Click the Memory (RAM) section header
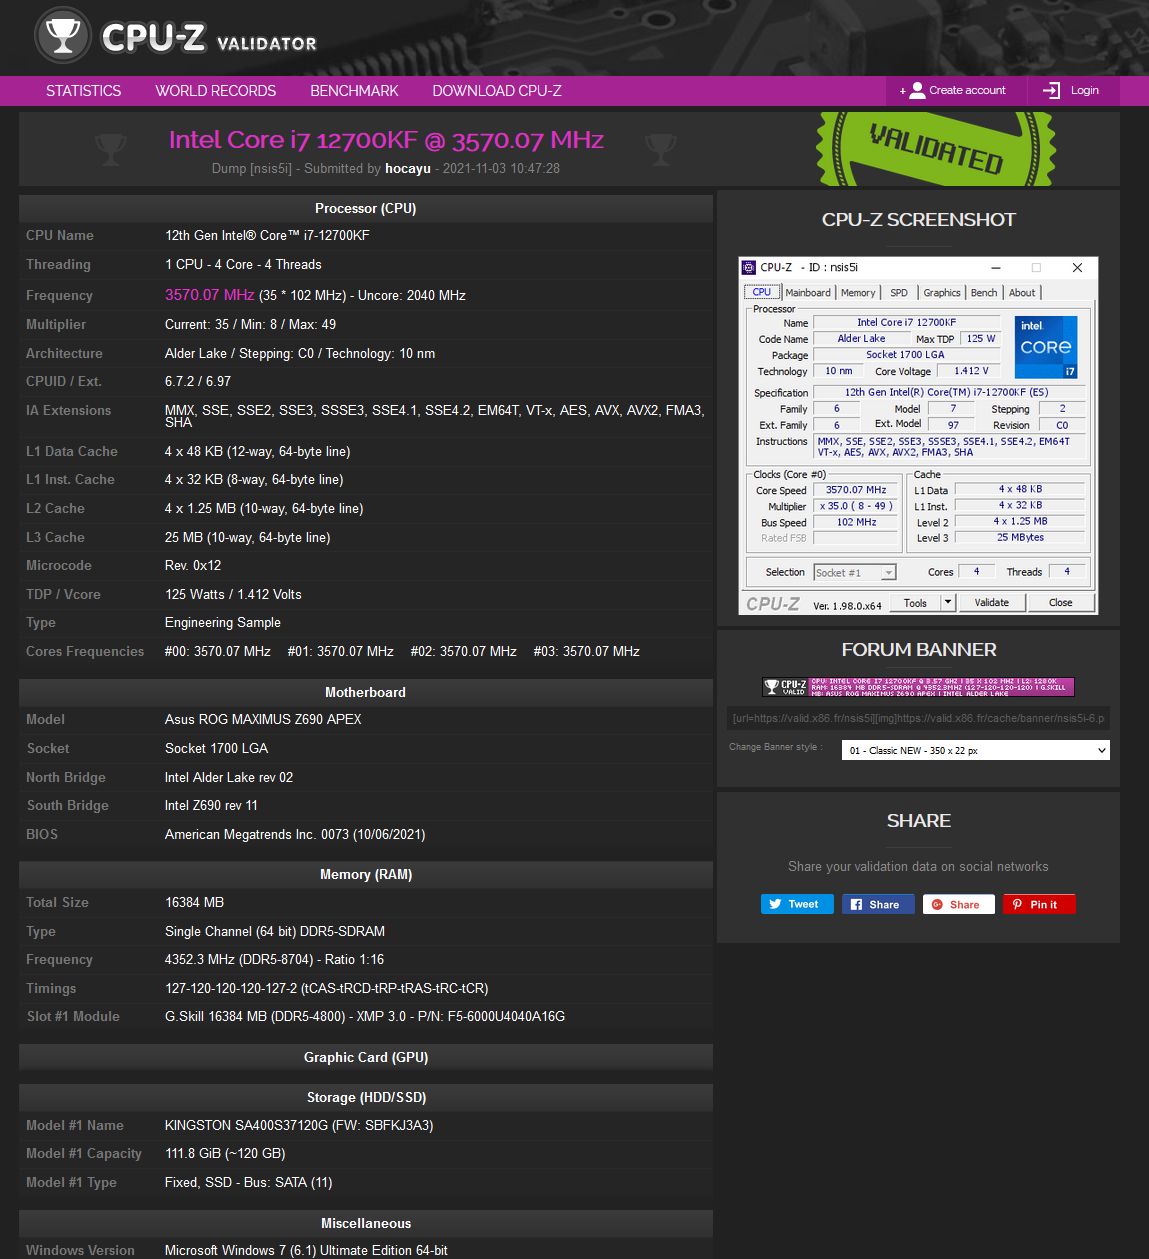Image resolution: width=1149 pixels, height=1259 pixels. point(366,874)
